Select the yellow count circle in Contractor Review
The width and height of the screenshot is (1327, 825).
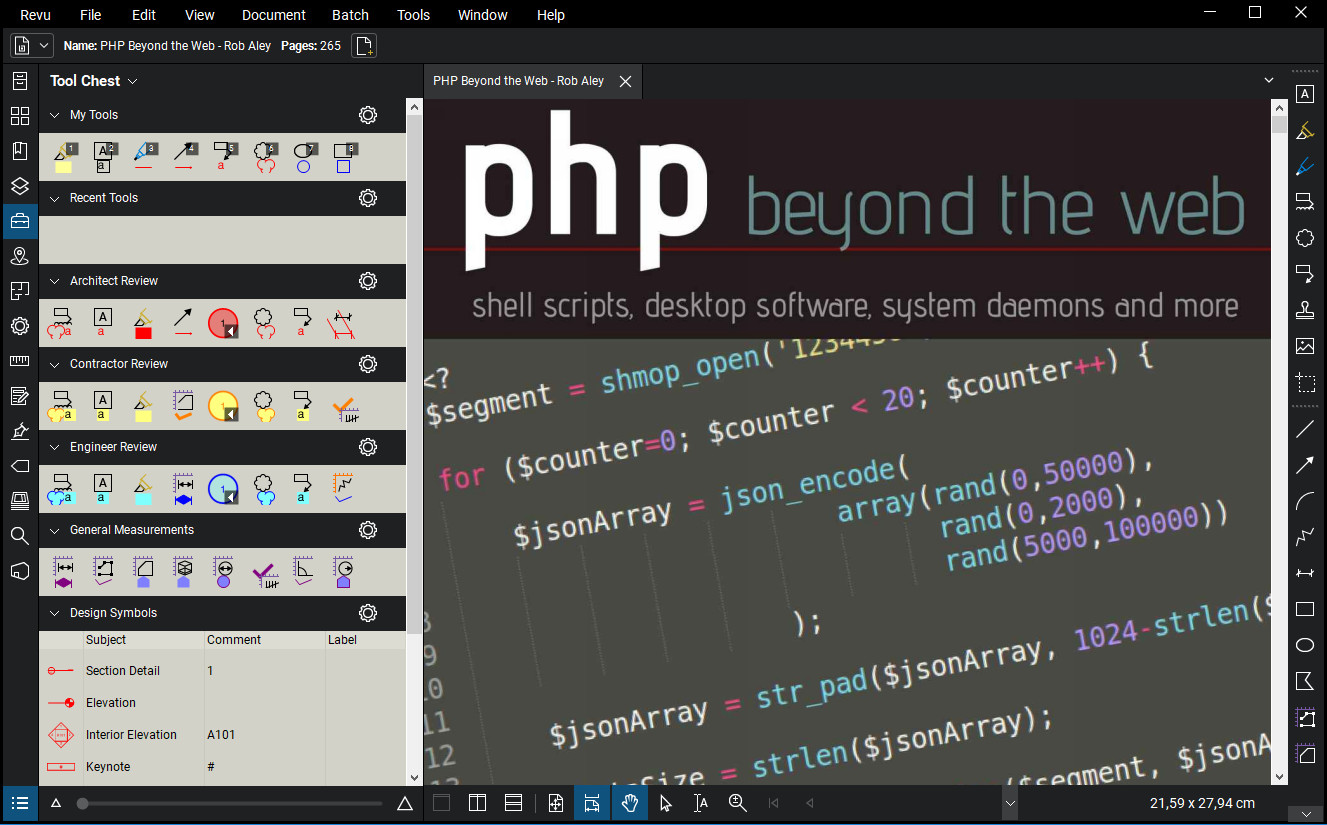(223, 406)
